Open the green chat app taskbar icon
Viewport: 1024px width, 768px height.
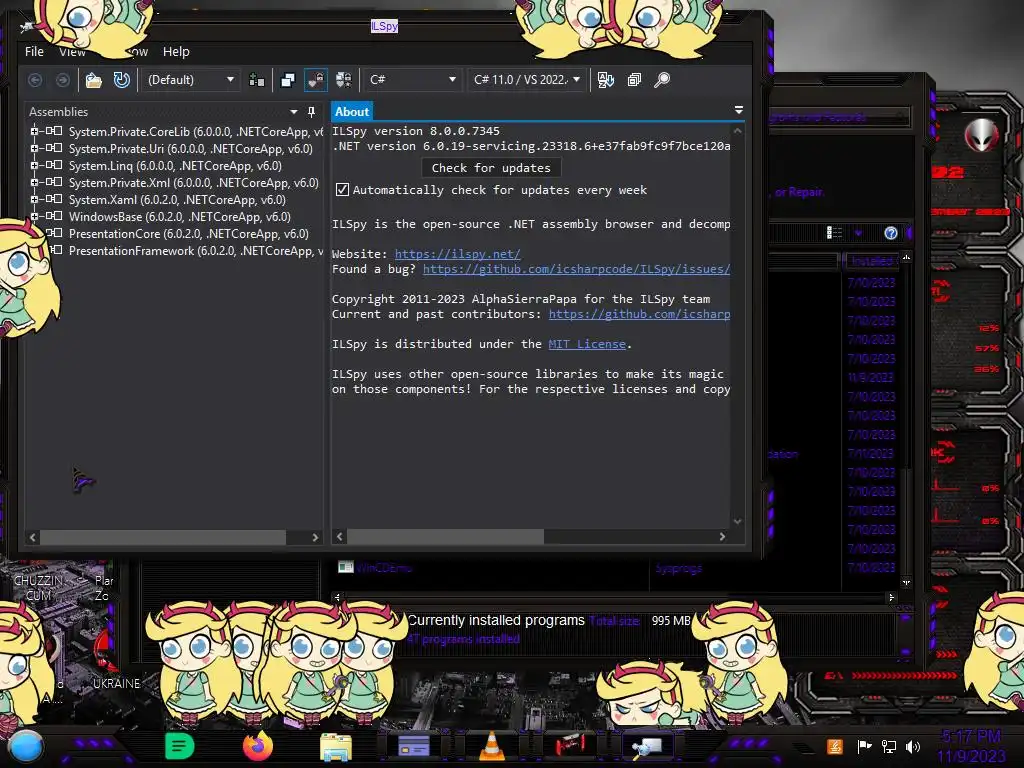click(179, 746)
